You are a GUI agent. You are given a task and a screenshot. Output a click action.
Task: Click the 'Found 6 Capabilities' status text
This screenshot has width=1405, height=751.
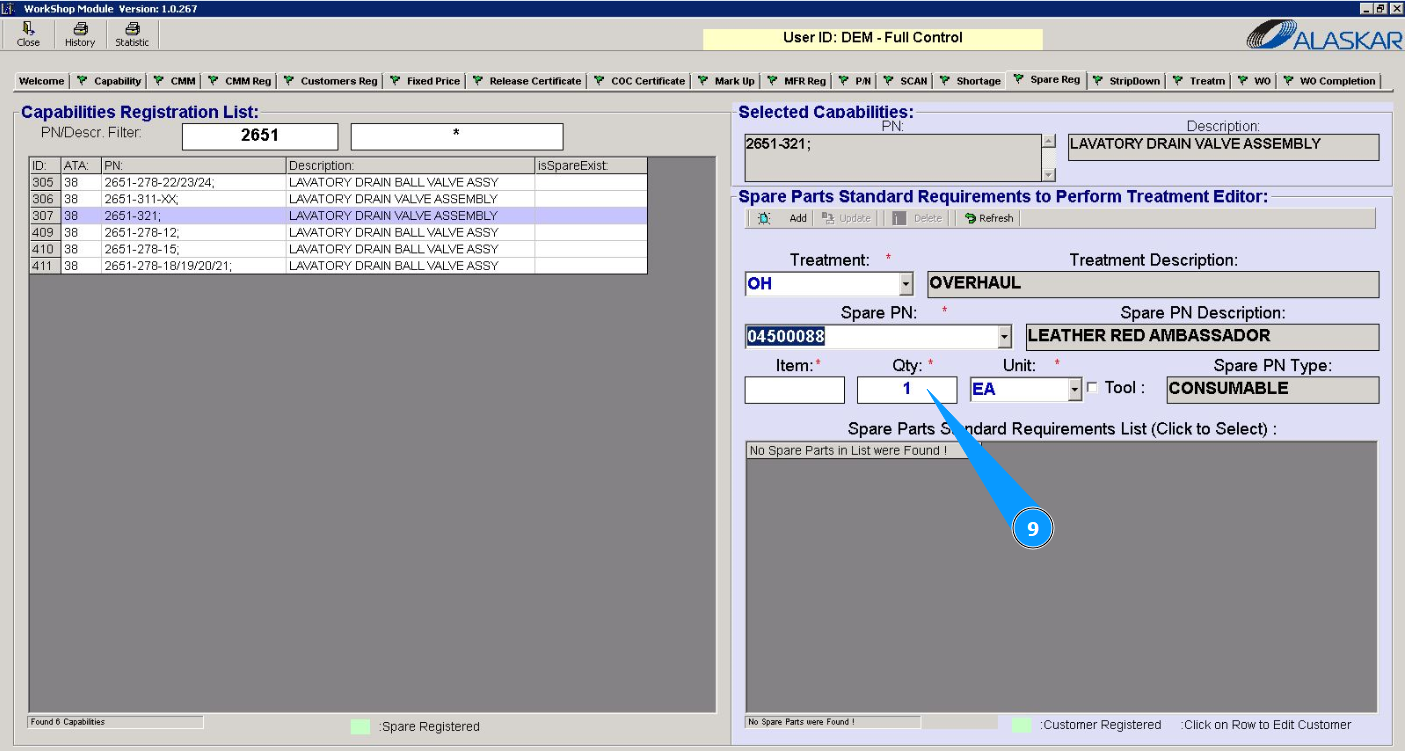pos(67,722)
